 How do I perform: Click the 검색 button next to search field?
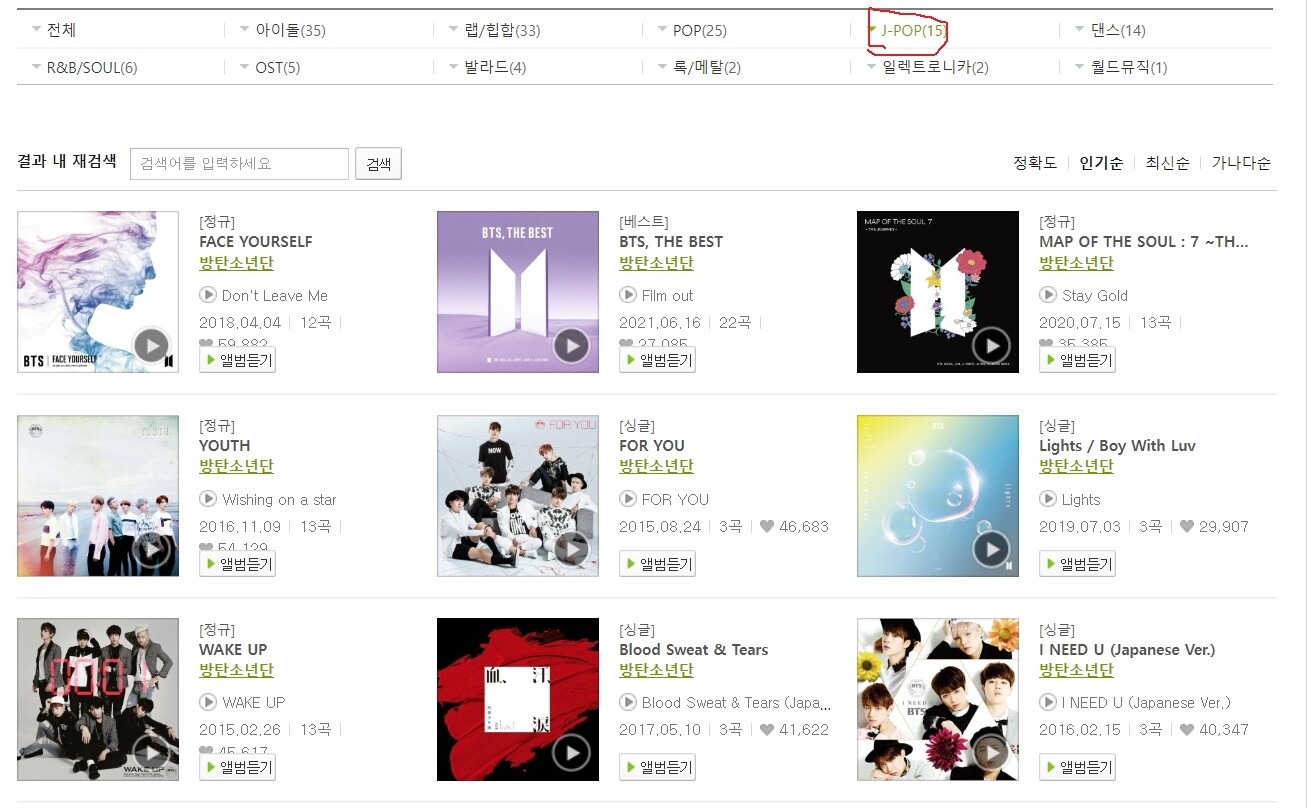(x=378, y=164)
